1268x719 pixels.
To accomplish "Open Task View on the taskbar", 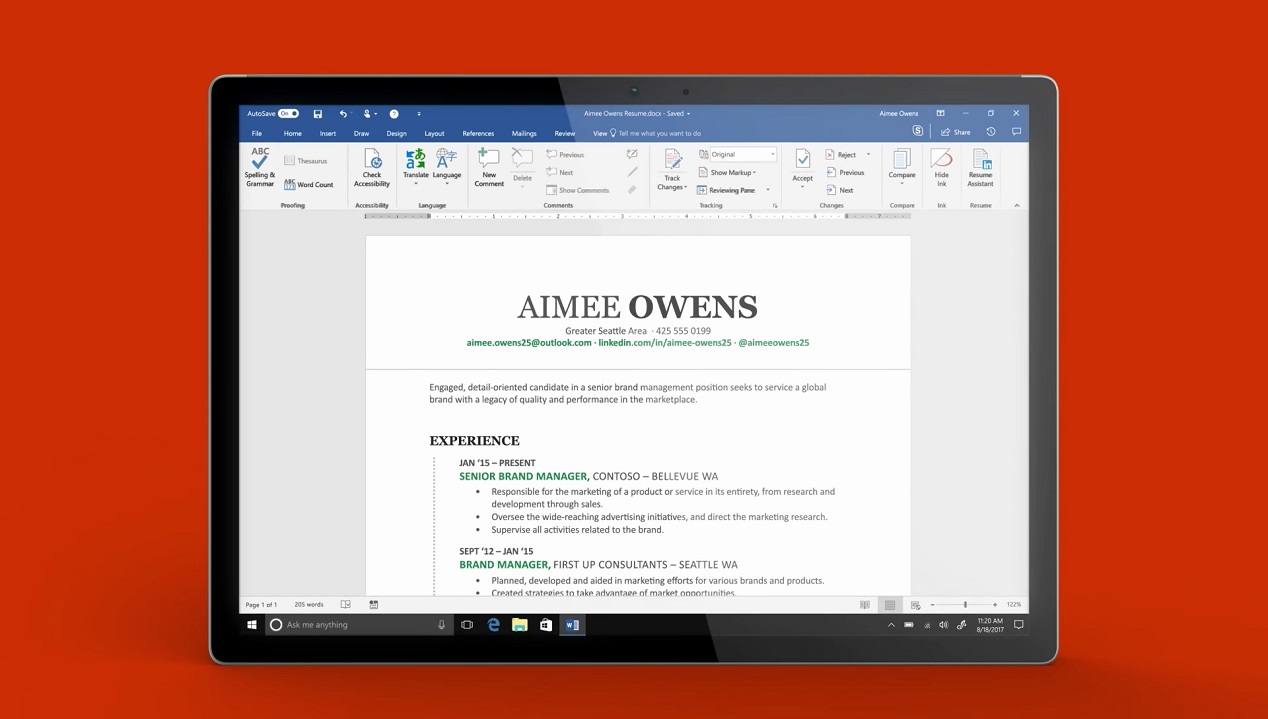I will point(467,625).
